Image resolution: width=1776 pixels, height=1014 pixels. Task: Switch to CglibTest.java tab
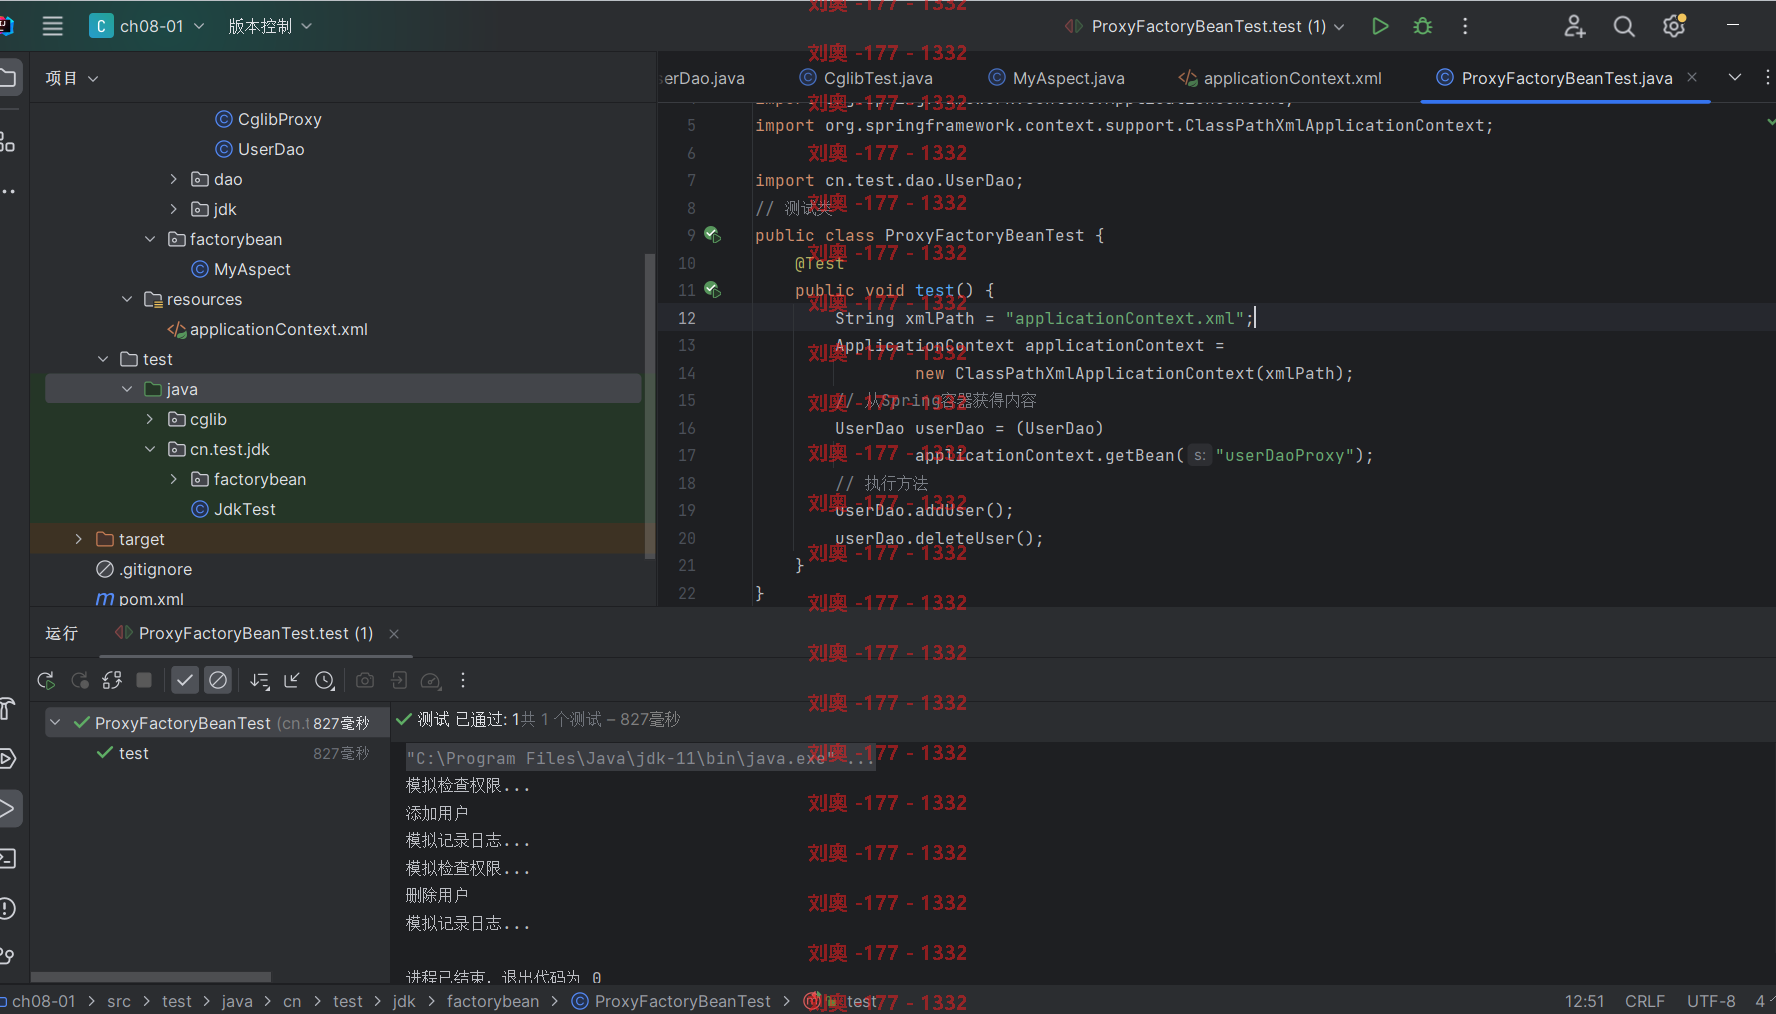coord(866,78)
